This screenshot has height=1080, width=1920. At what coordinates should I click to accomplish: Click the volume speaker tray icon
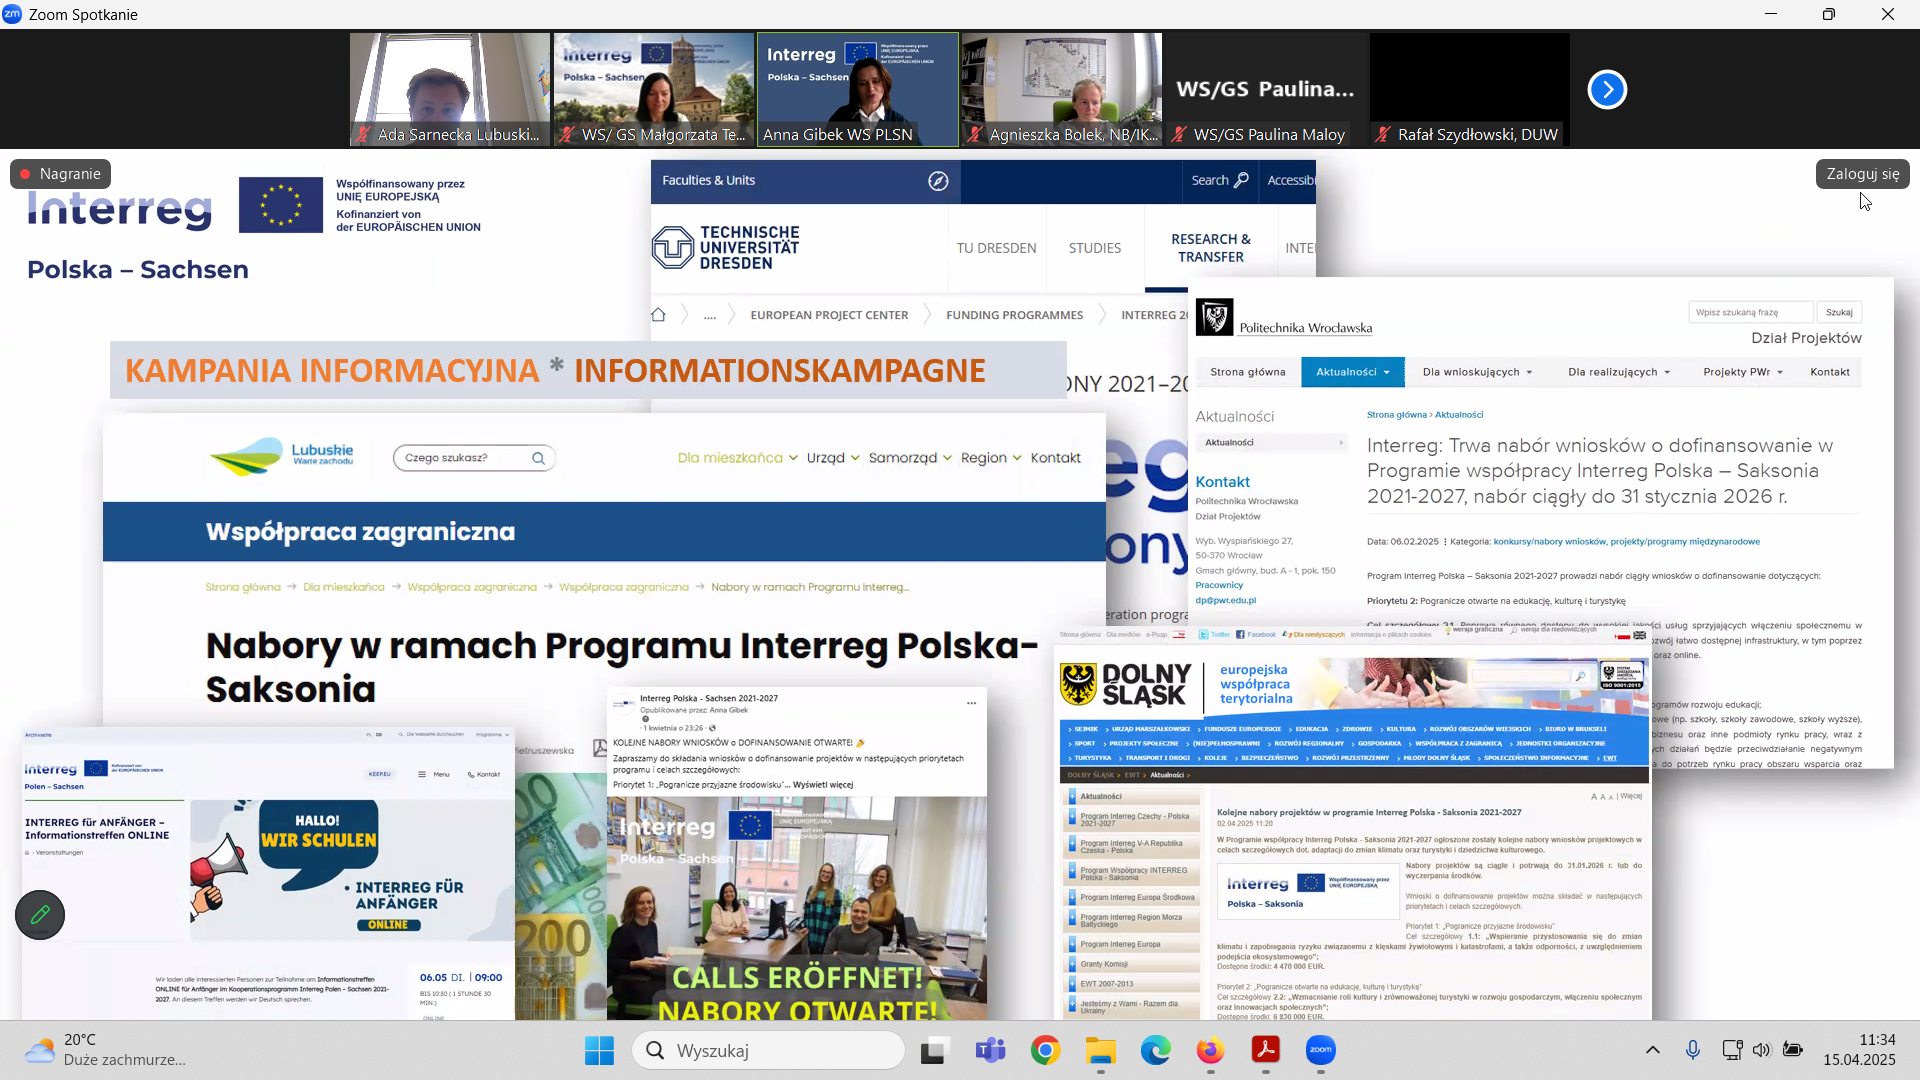[x=1761, y=1050]
